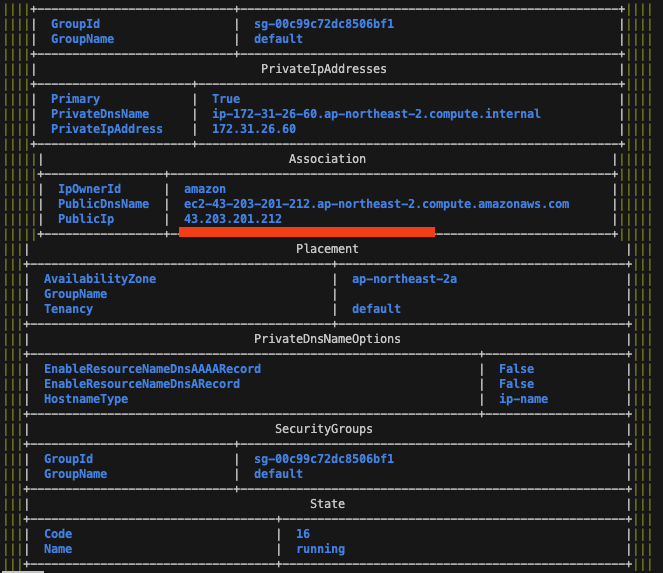Screen dimensions: 663x573
Task: Select the state code 16
Action: (303, 534)
